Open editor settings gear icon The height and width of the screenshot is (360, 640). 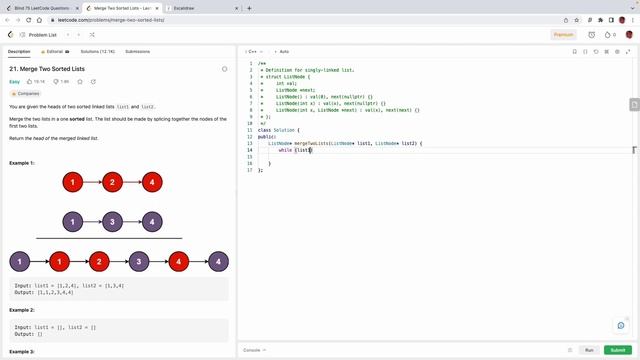click(617, 52)
